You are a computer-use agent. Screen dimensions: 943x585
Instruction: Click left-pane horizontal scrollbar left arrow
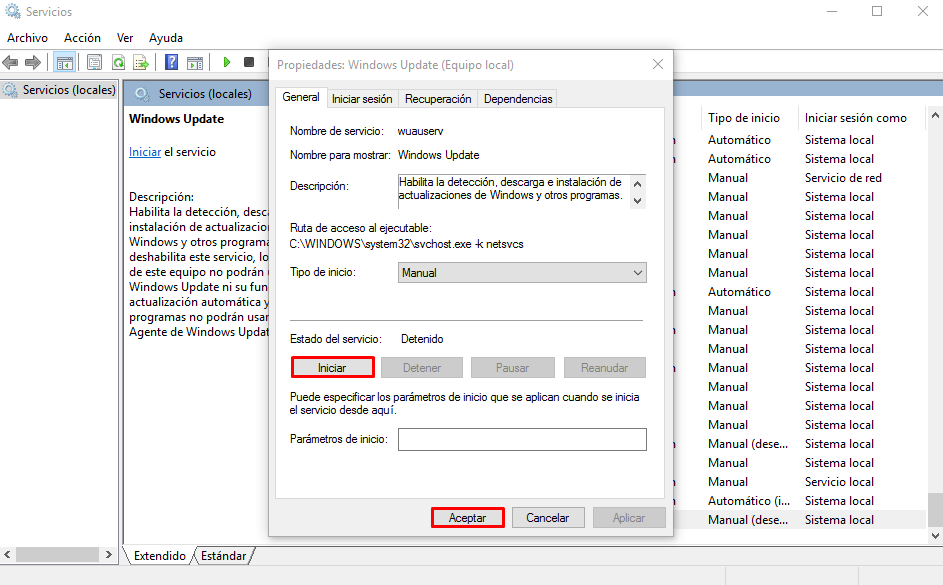[7, 554]
